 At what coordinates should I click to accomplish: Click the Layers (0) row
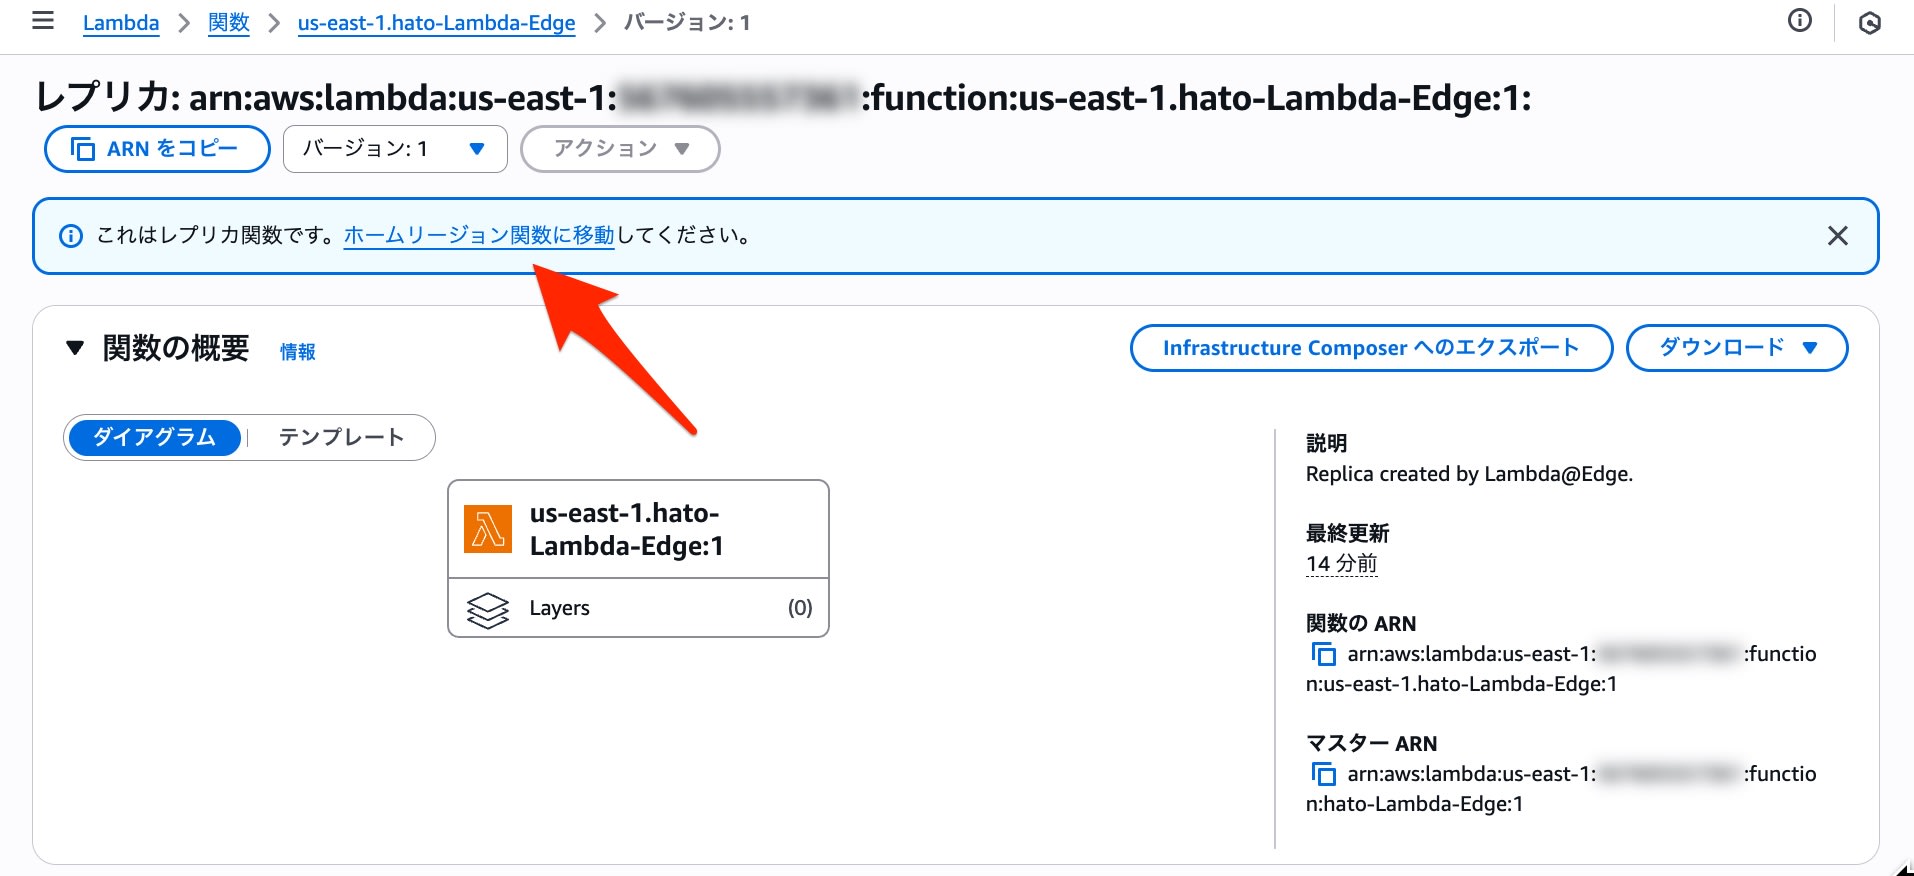click(638, 608)
